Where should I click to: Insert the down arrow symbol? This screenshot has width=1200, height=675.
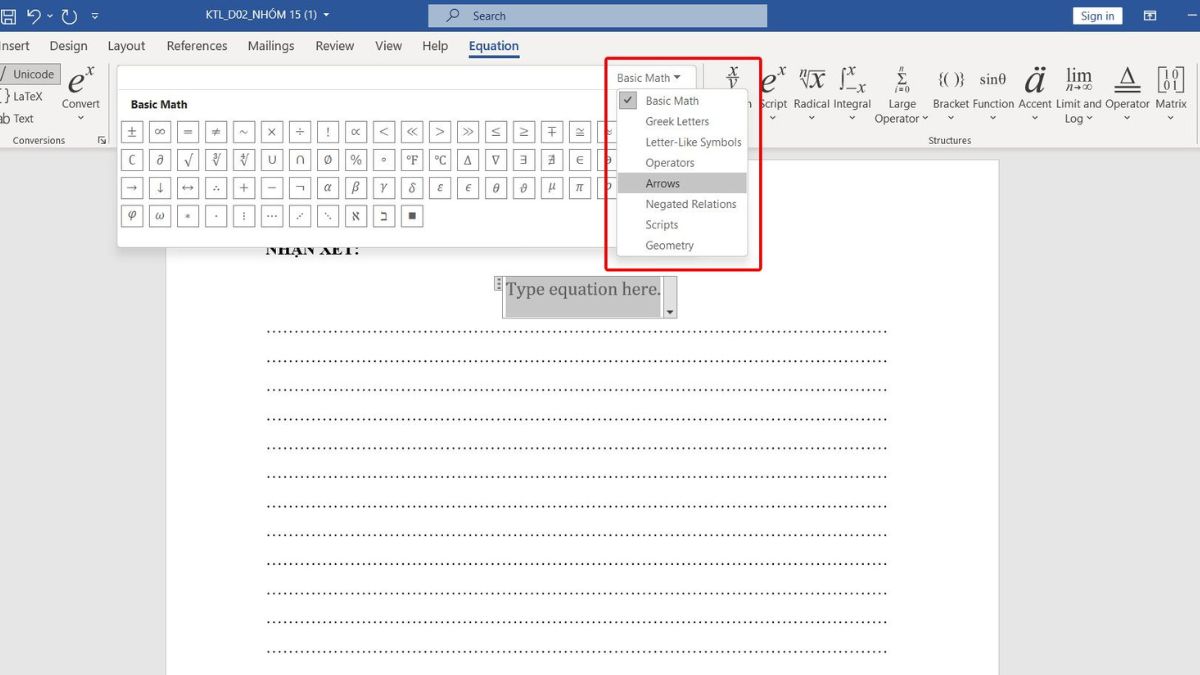point(160,187)
